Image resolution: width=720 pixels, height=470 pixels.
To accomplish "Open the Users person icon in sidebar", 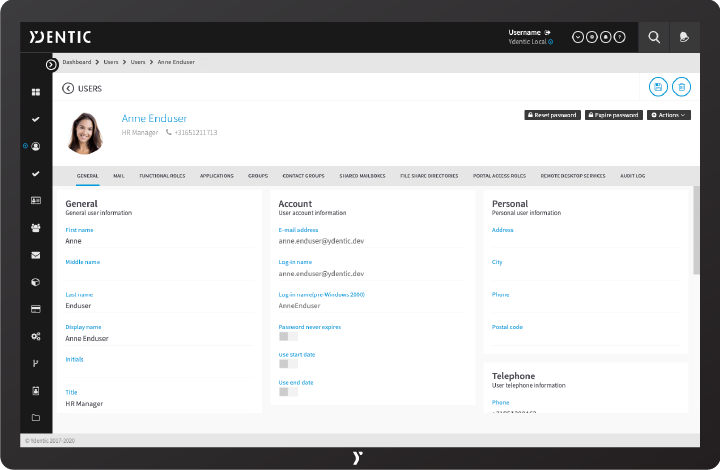I will click(x=36, y=146).
